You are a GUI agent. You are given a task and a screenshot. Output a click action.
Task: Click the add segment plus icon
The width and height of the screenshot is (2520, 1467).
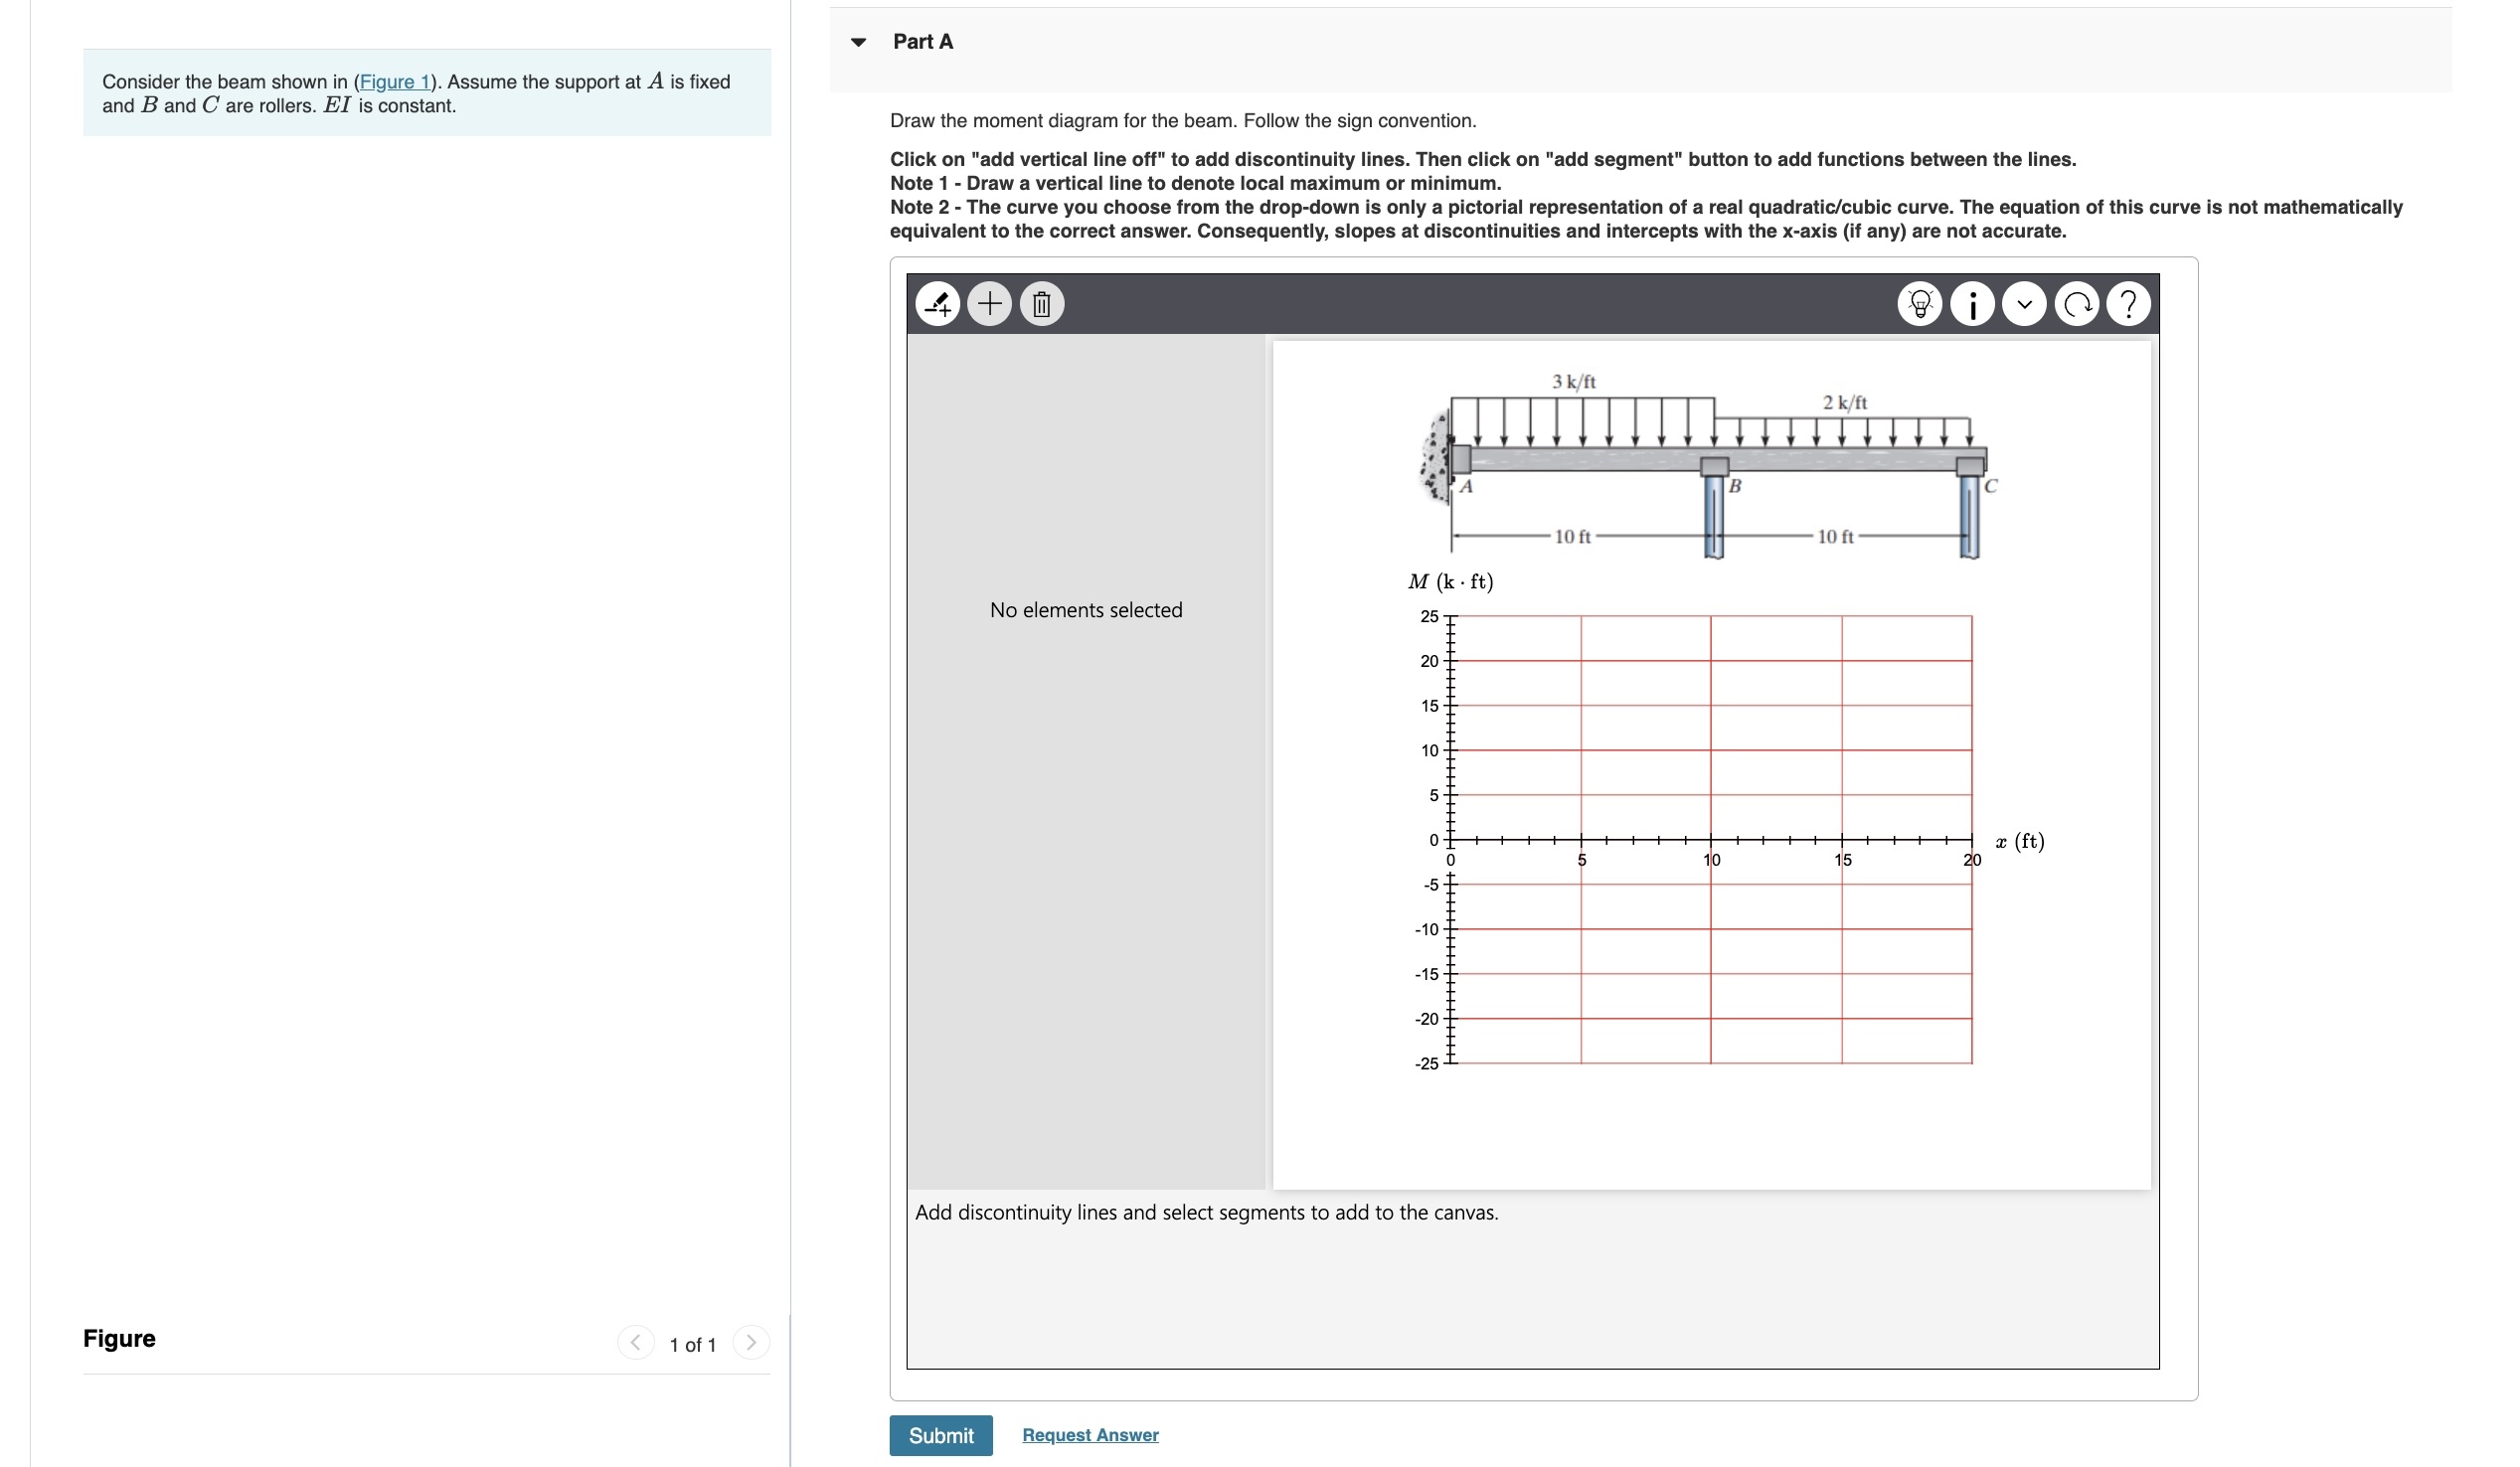coord(990,303)
